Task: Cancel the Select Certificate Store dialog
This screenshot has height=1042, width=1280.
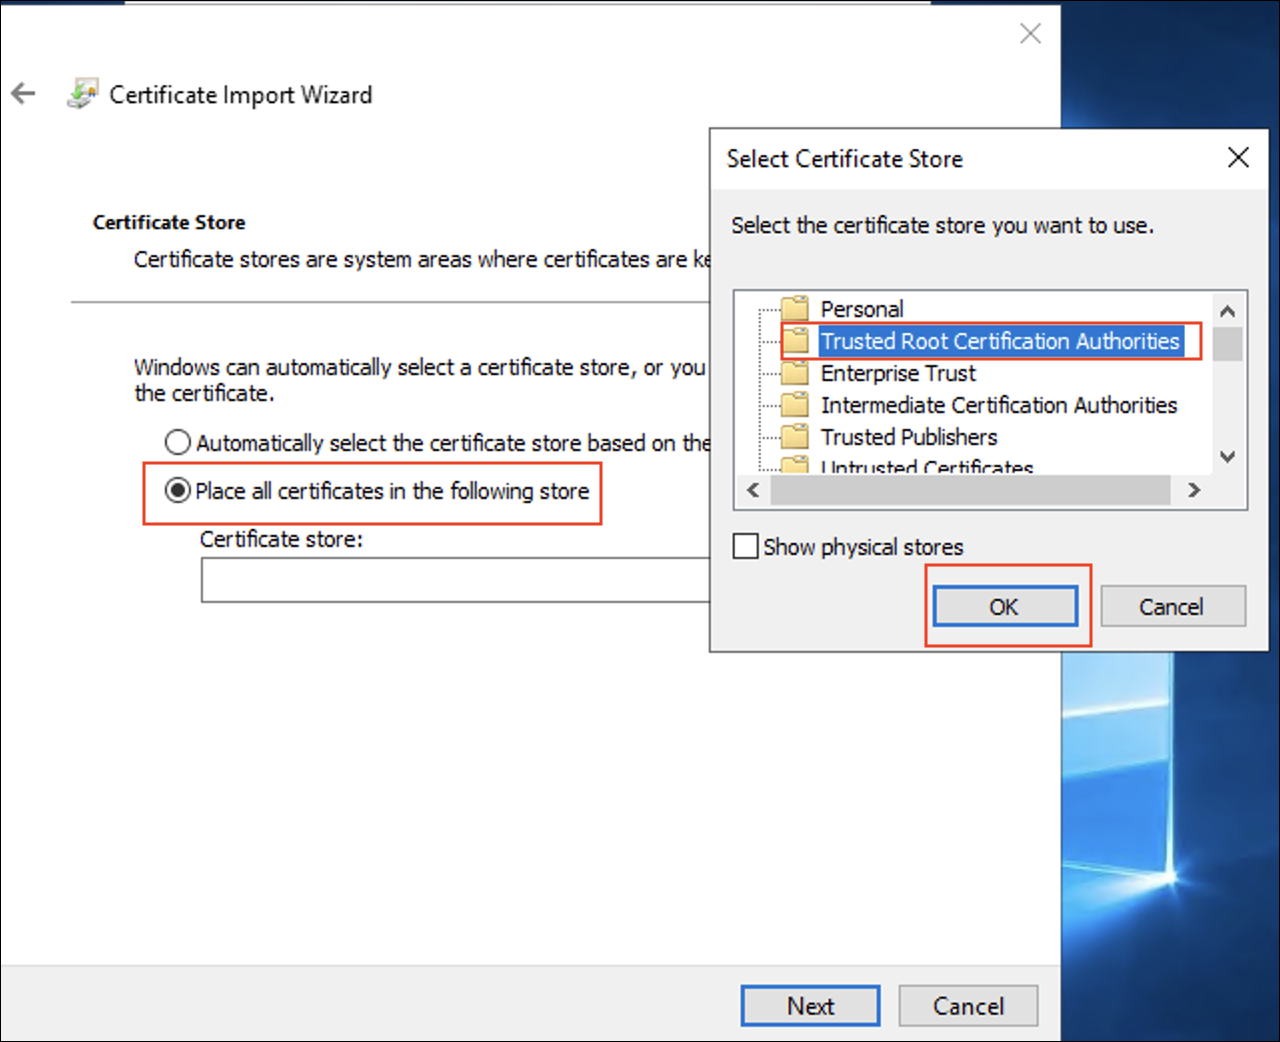Action: tap(1173, 606)
